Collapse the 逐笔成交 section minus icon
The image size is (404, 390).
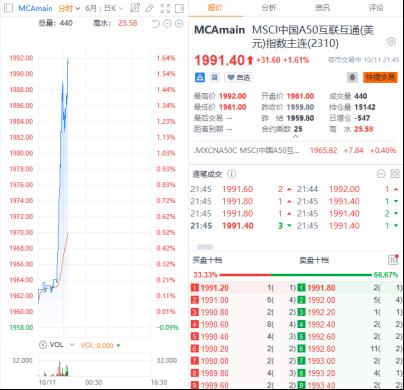tap(381, 173)
